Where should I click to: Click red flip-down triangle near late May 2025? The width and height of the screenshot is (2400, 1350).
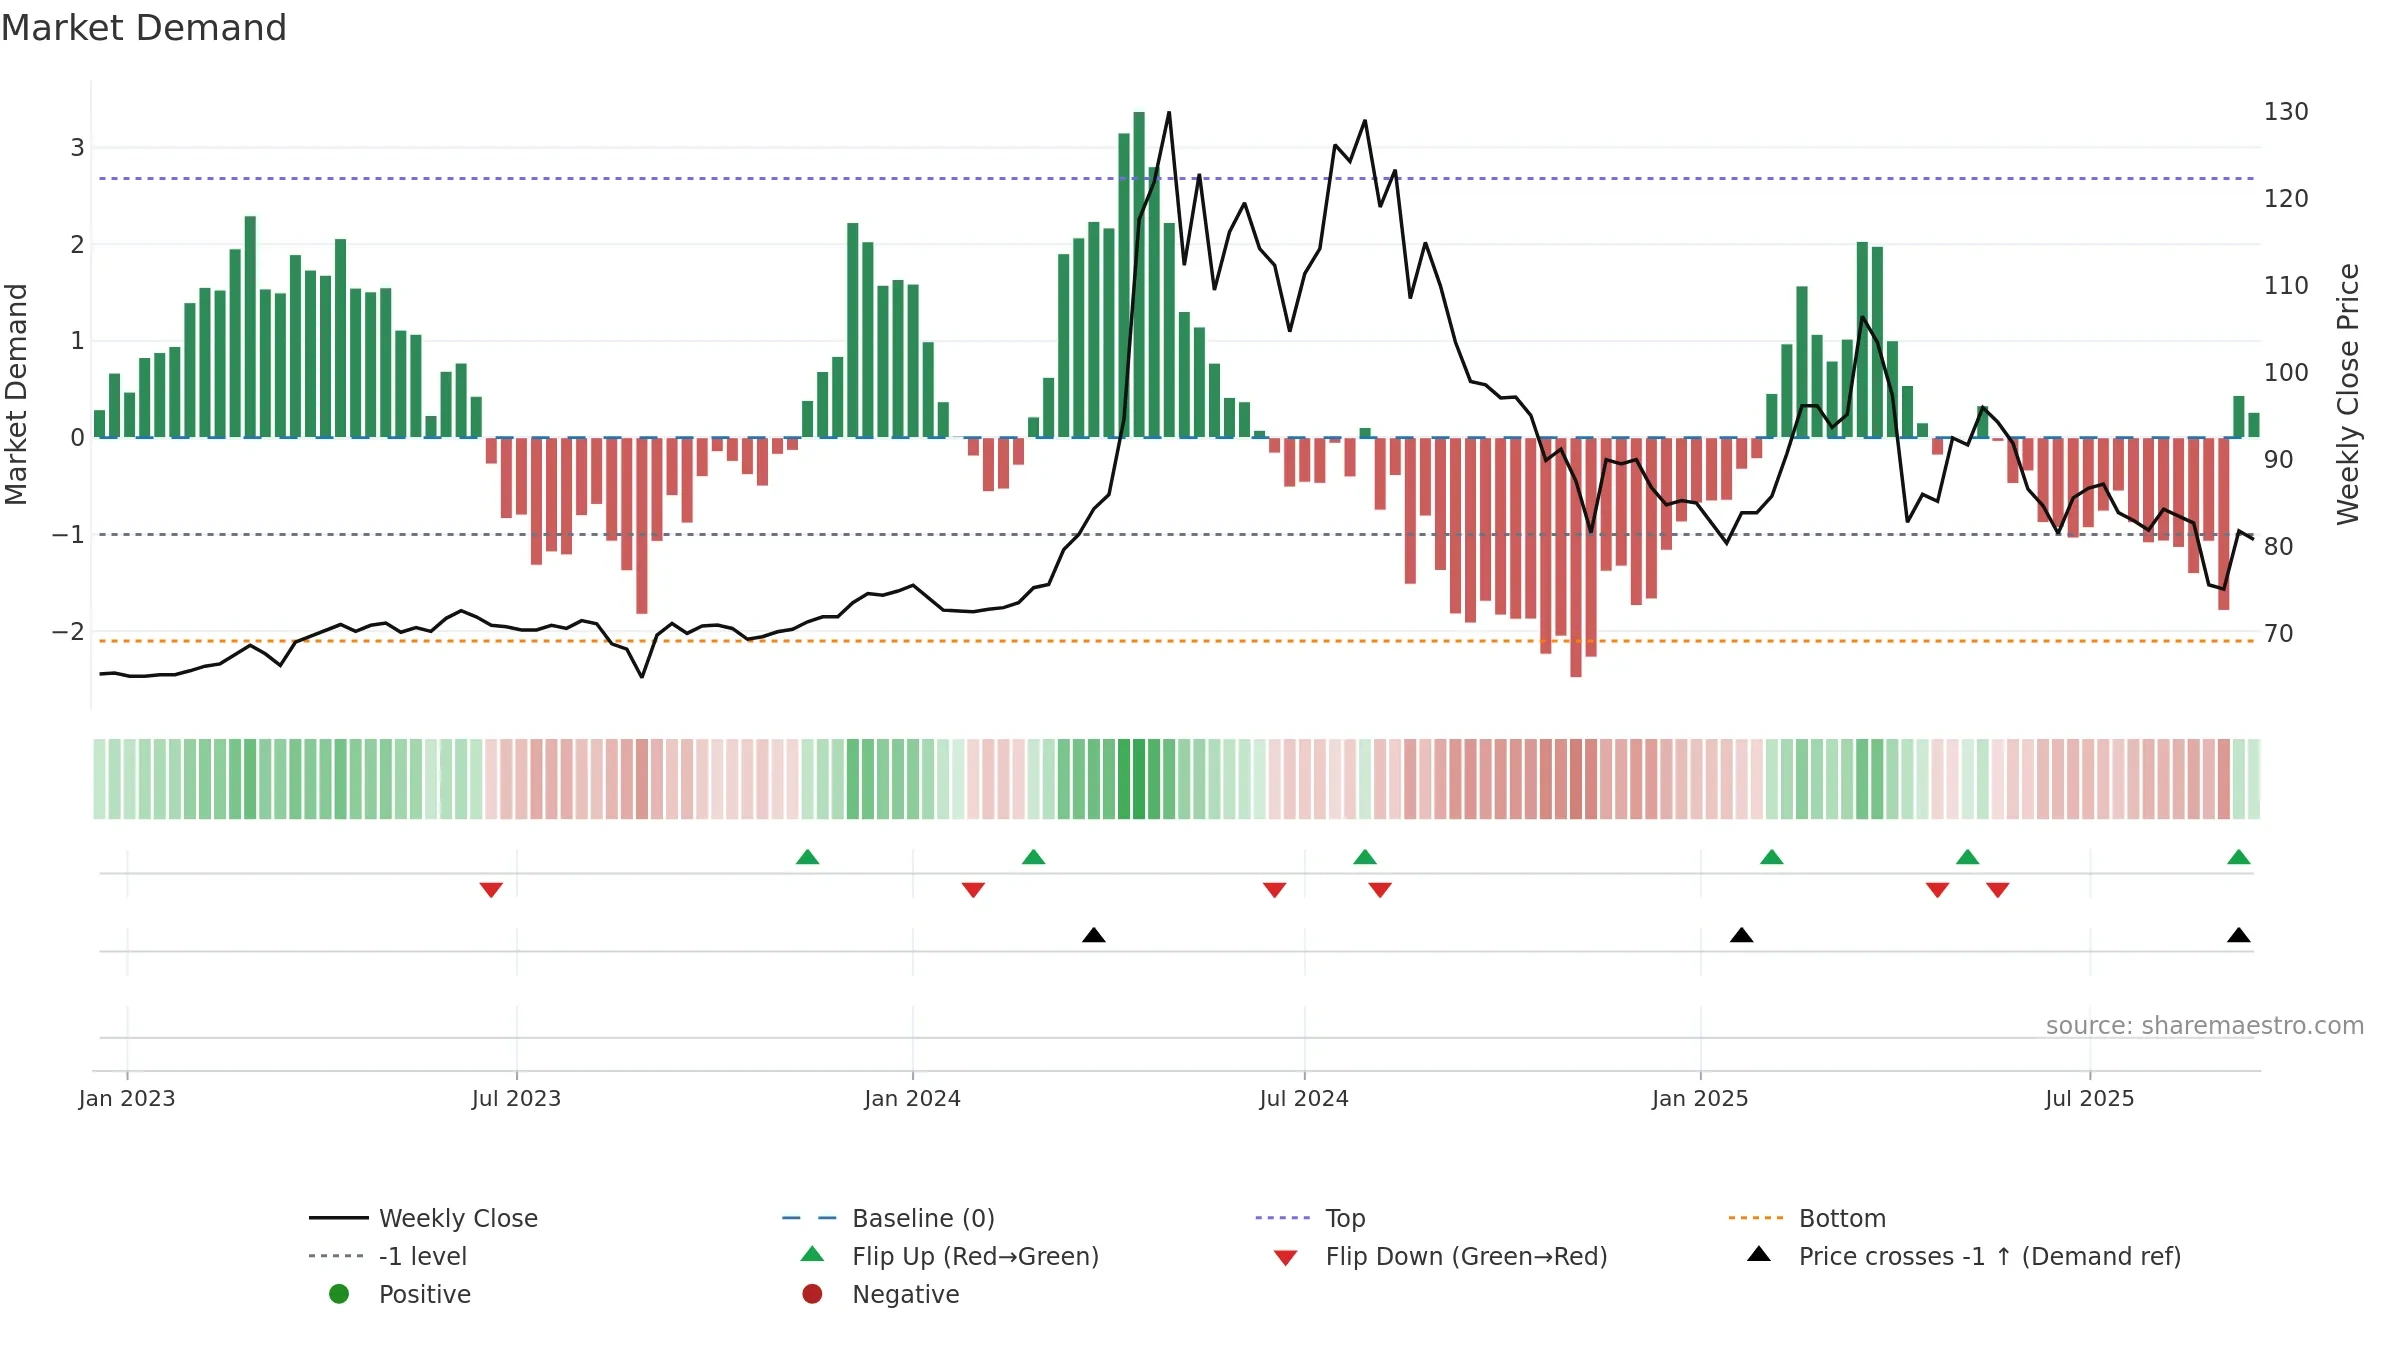(x=1998, y=890)
